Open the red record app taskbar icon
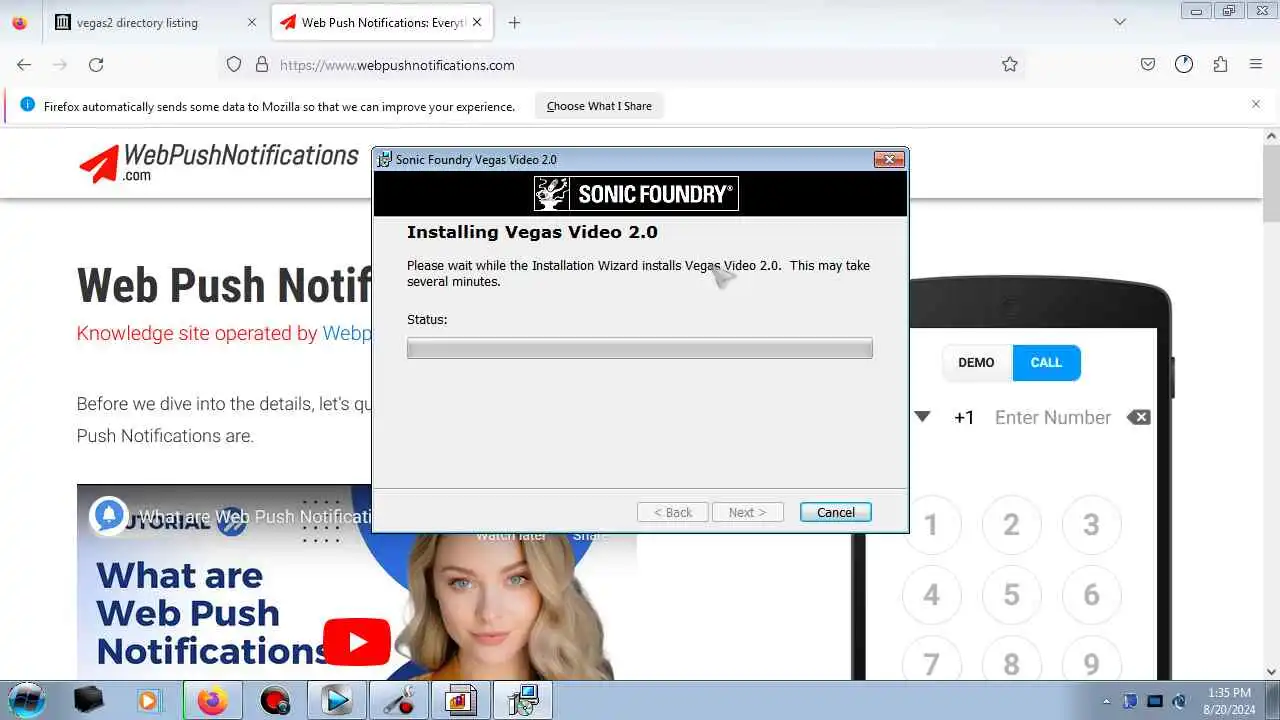The width and height of the screenshot is (1280, 720). [274, 700]
